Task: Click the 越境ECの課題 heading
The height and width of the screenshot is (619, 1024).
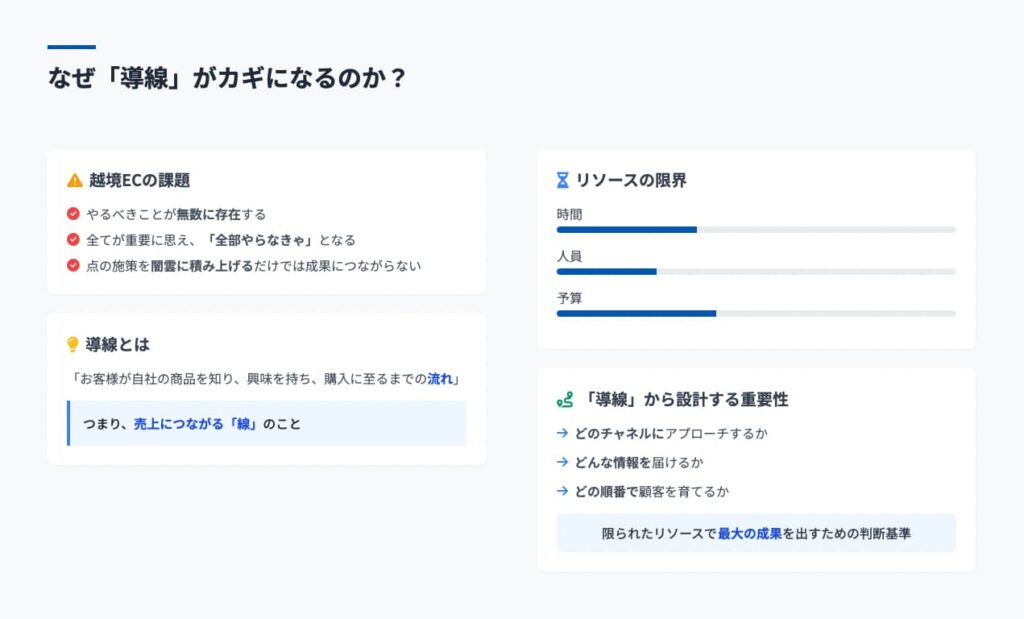Action: click(140, 180)
